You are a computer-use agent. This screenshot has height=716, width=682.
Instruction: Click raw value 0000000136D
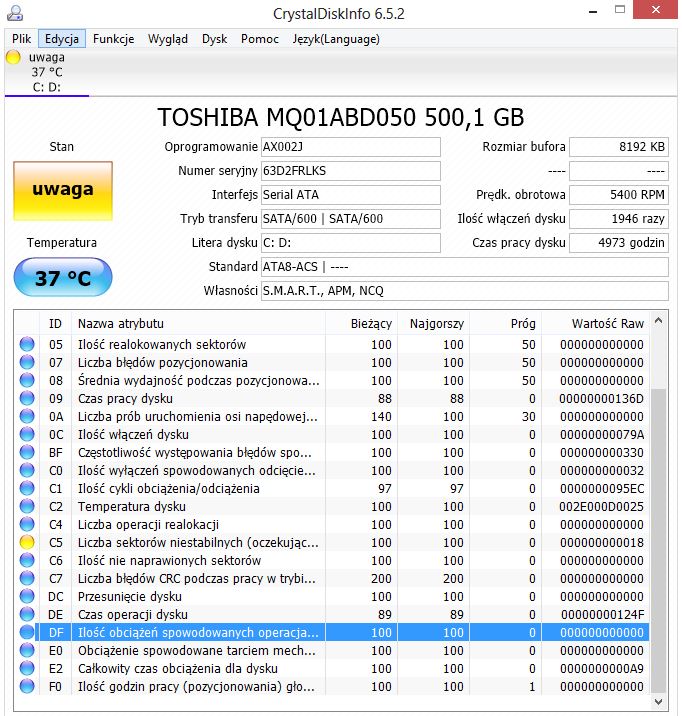pos(601,399)
